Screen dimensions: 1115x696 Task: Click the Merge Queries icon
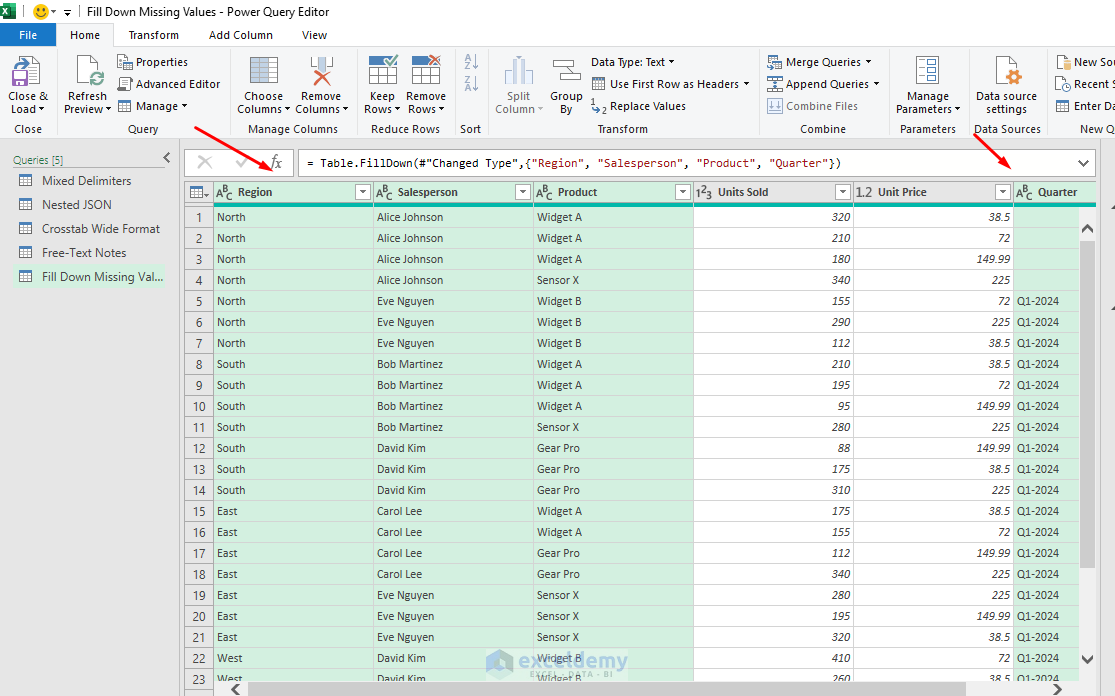[x=775, y=62]
